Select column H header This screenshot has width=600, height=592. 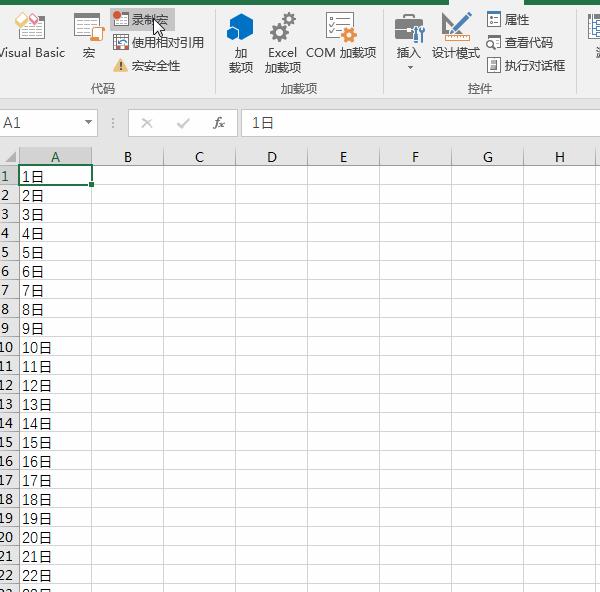point(559,157)
